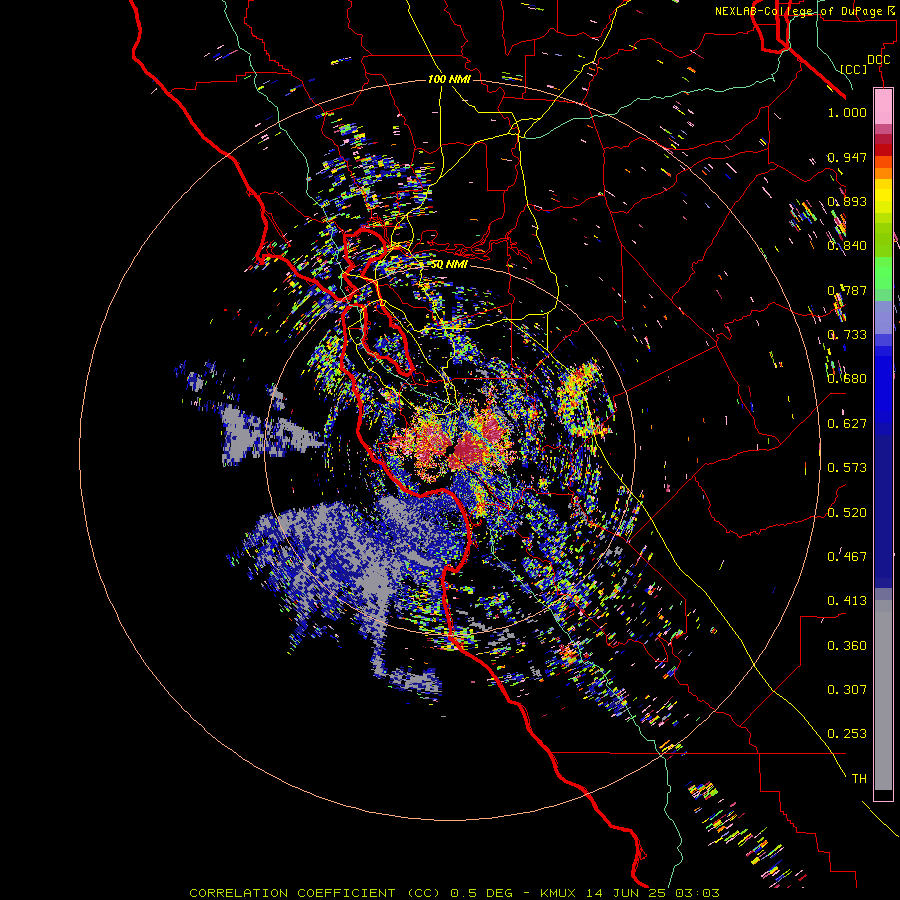Click the CORRELATION COEFFICIENT (CC) caption text
900x900 pixels.
315,893
